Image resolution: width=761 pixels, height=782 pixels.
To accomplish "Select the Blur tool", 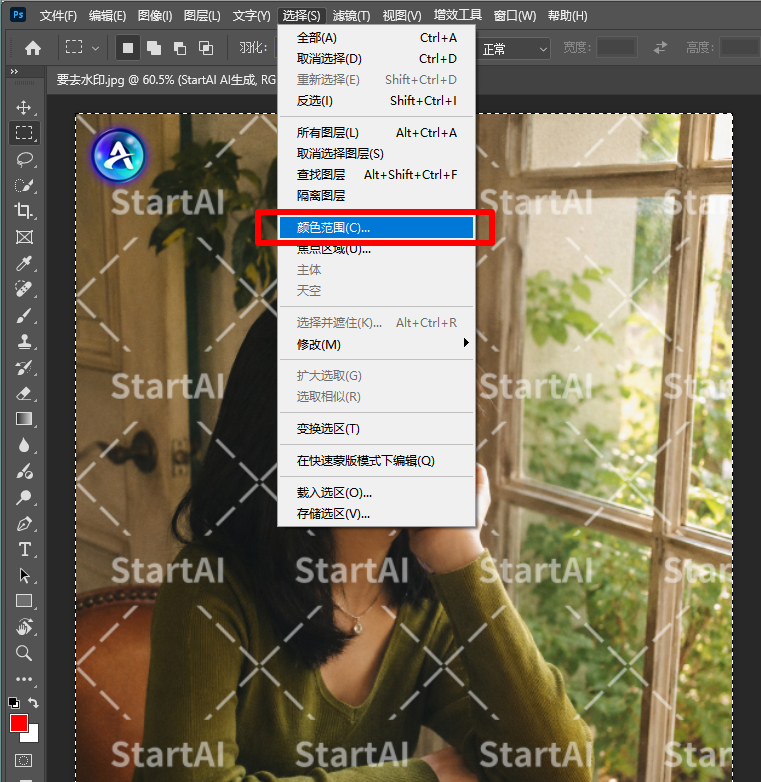I will [24, 445].
